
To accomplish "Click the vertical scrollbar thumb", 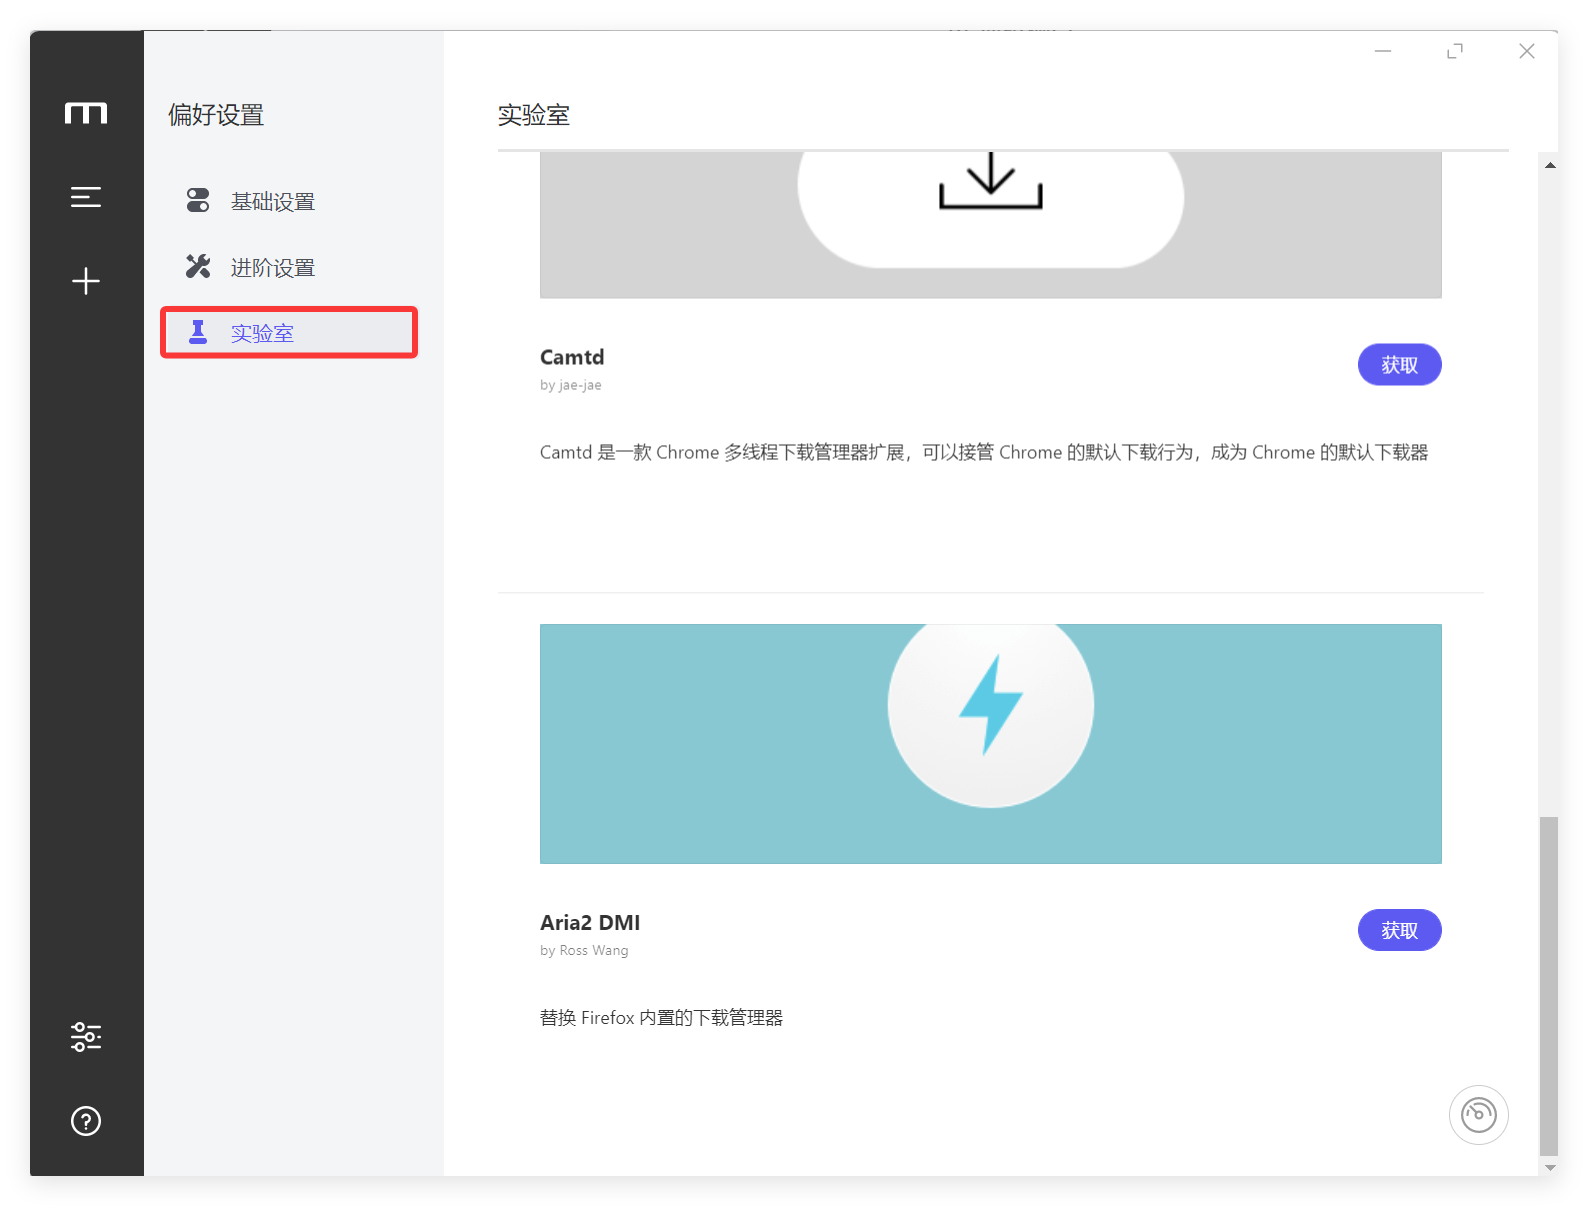I will point(1549,986).
